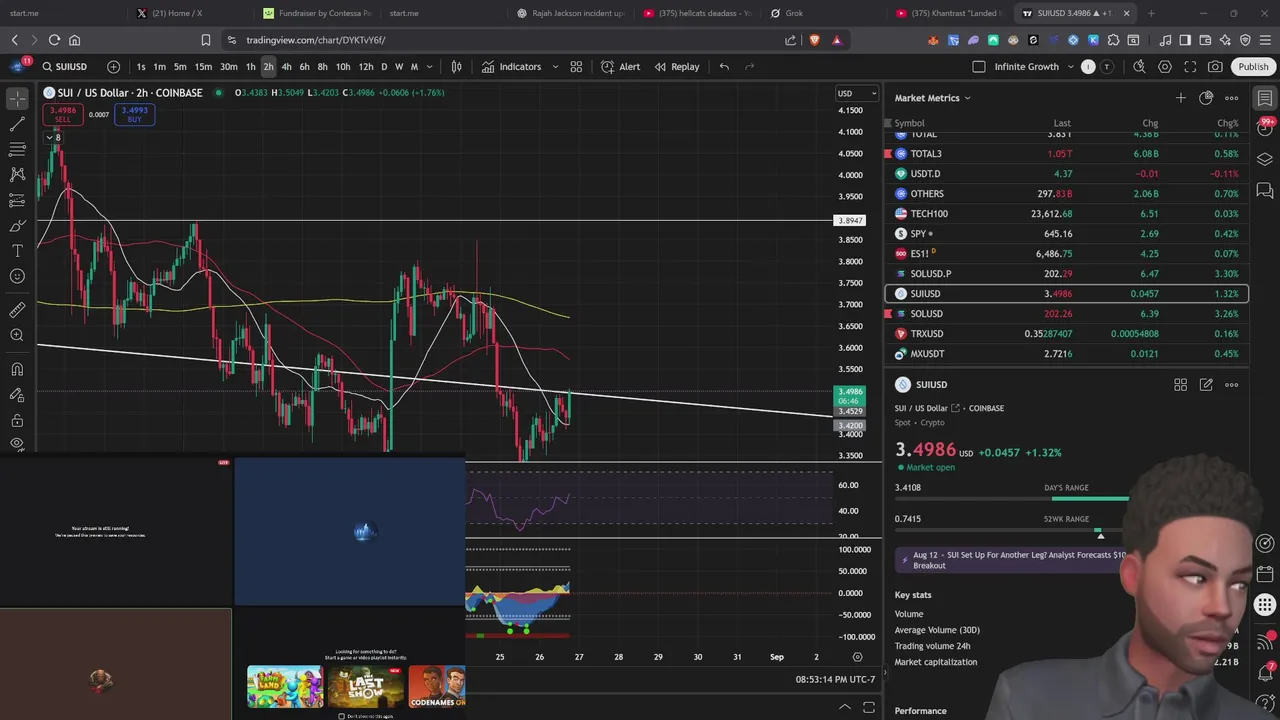The image size is (1280, 720).
Task: Open time axis settings gear icon
Action: [x=857, y=657]
